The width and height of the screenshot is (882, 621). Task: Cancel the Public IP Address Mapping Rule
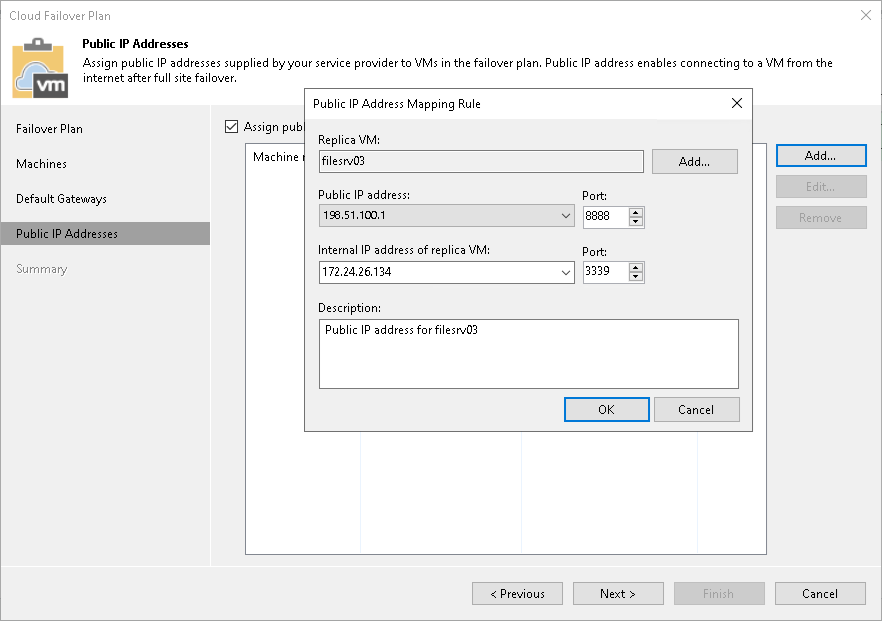tap(696, 409)
